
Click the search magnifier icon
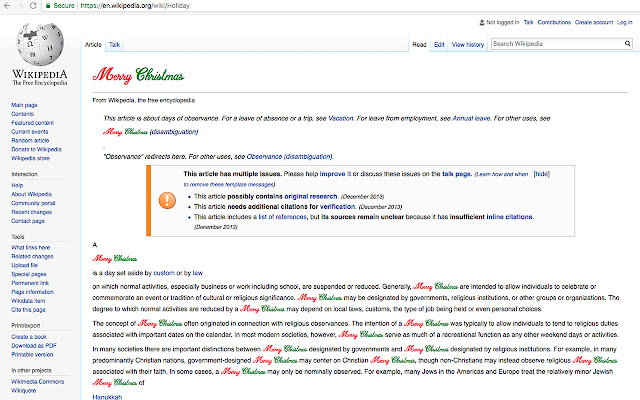click(625, 44)
